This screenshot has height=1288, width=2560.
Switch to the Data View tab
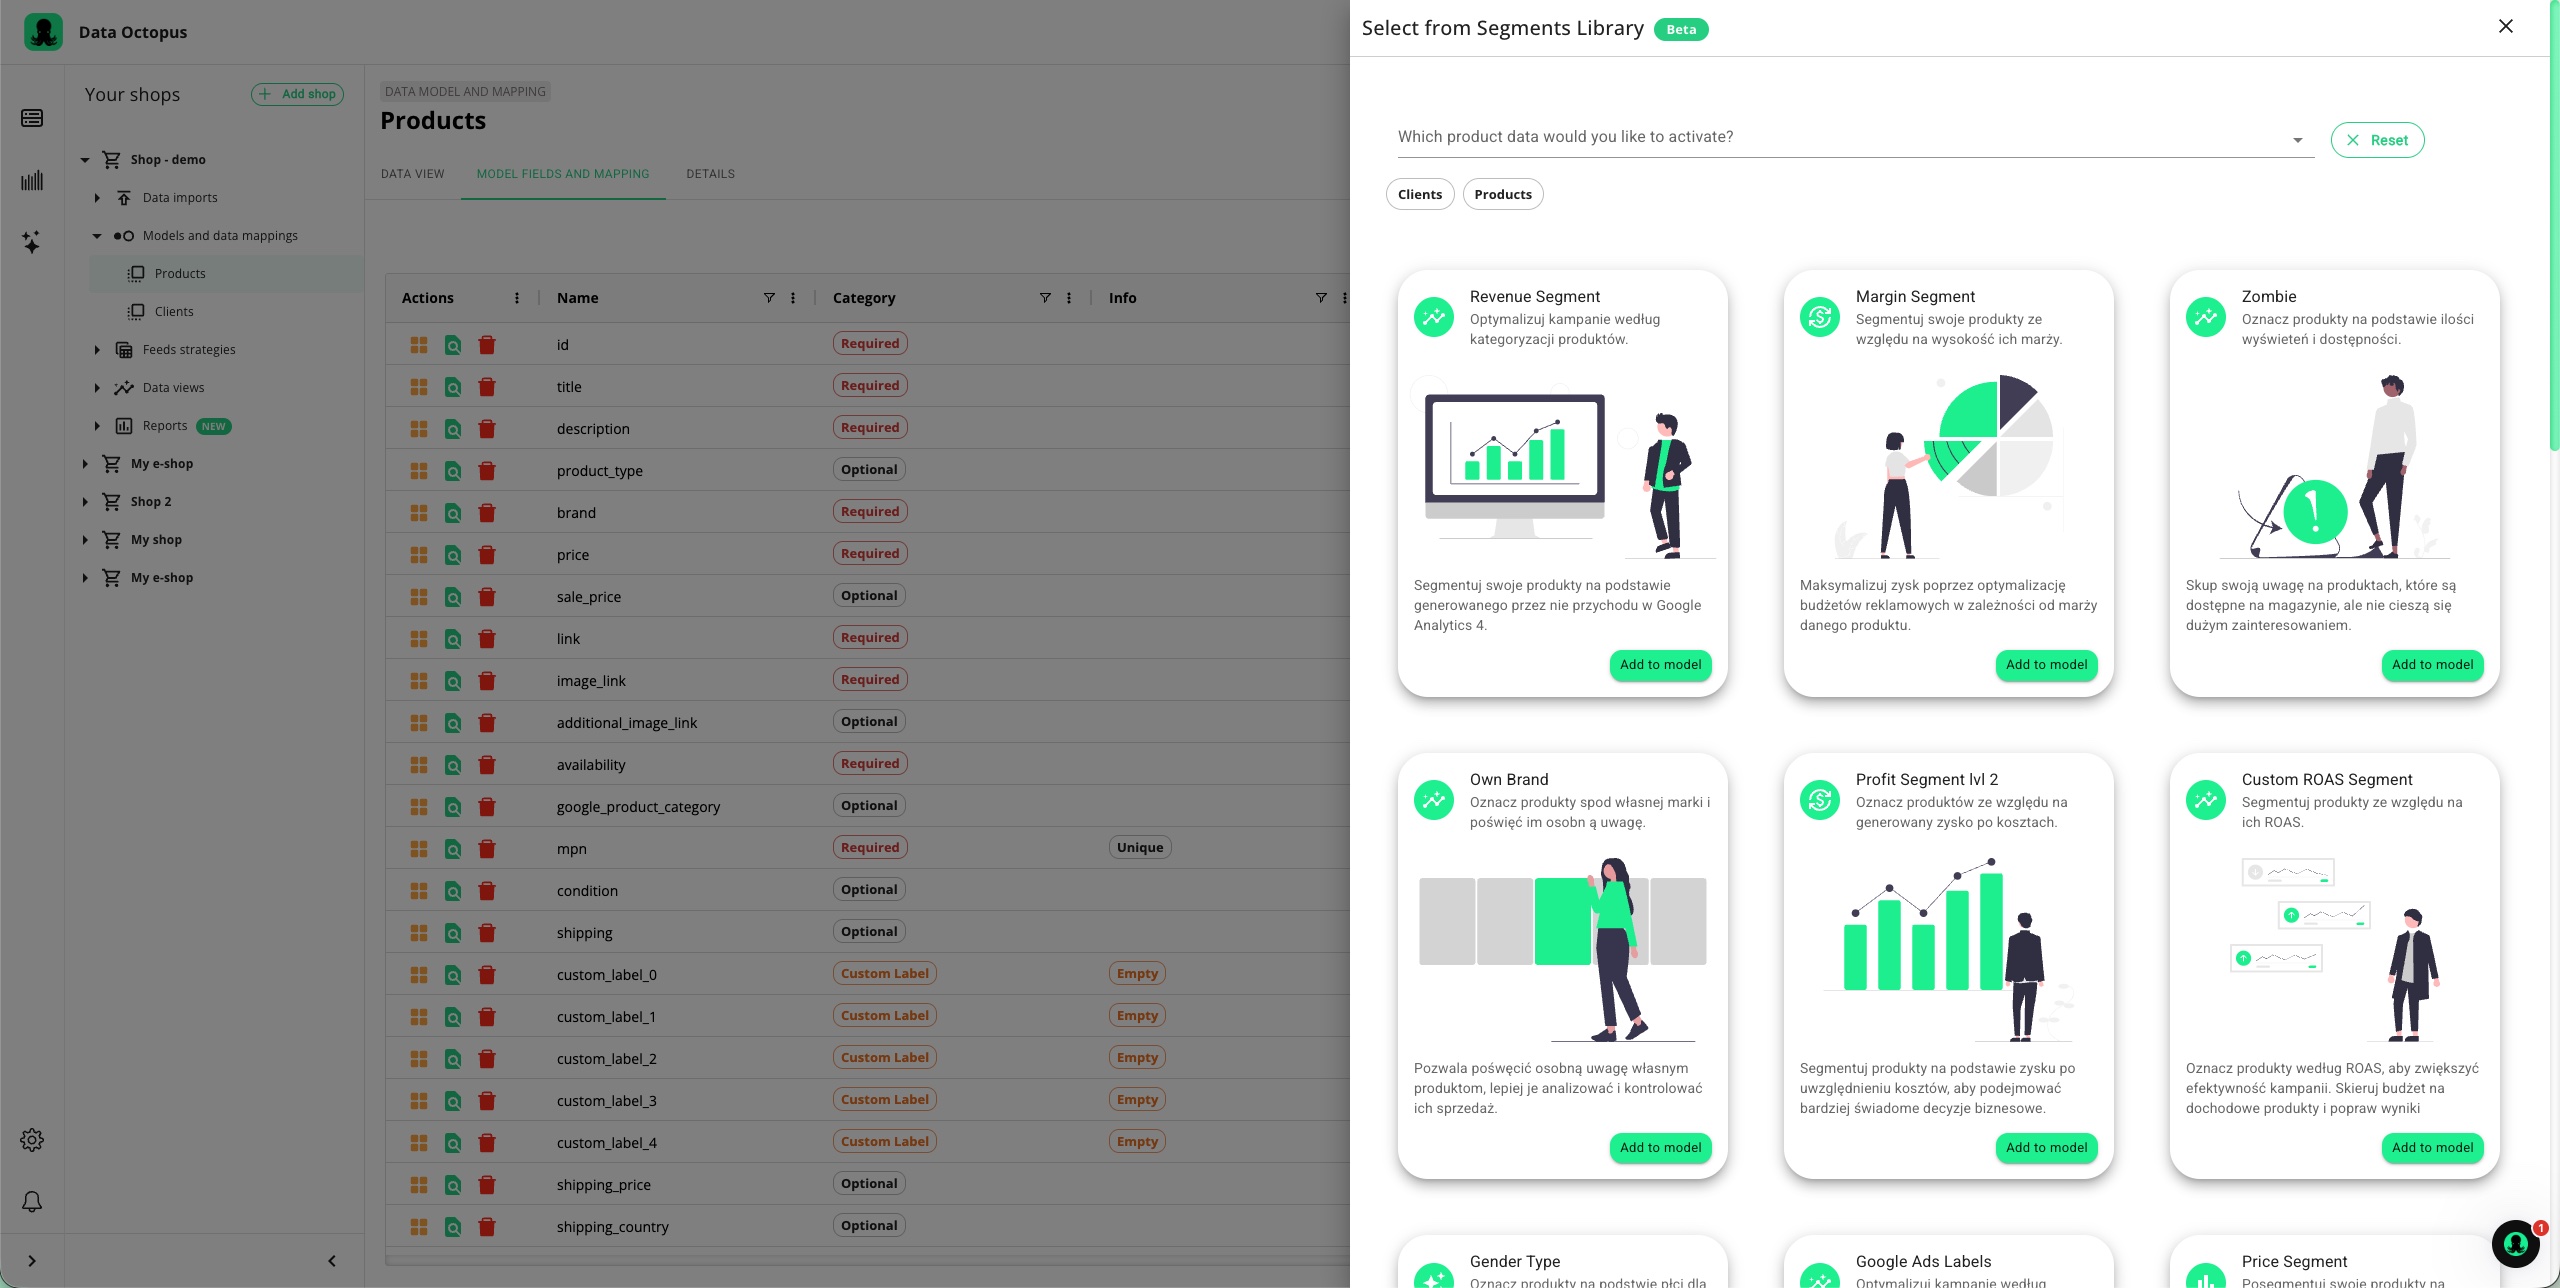pos(412,174)
